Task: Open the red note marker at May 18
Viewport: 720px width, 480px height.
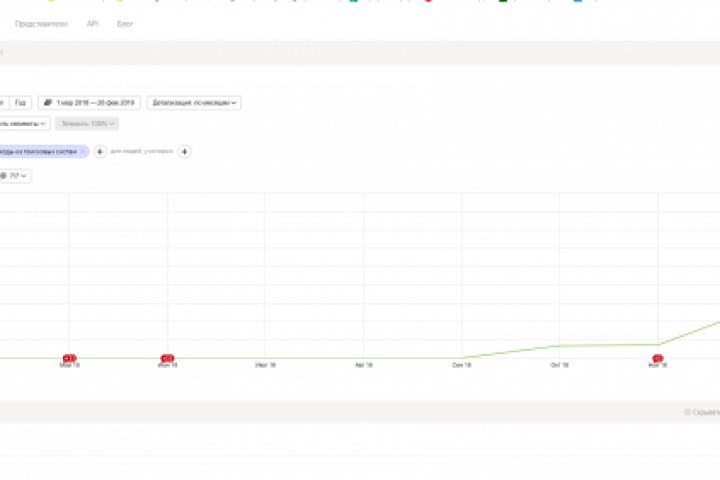Action: pos(69,358)
